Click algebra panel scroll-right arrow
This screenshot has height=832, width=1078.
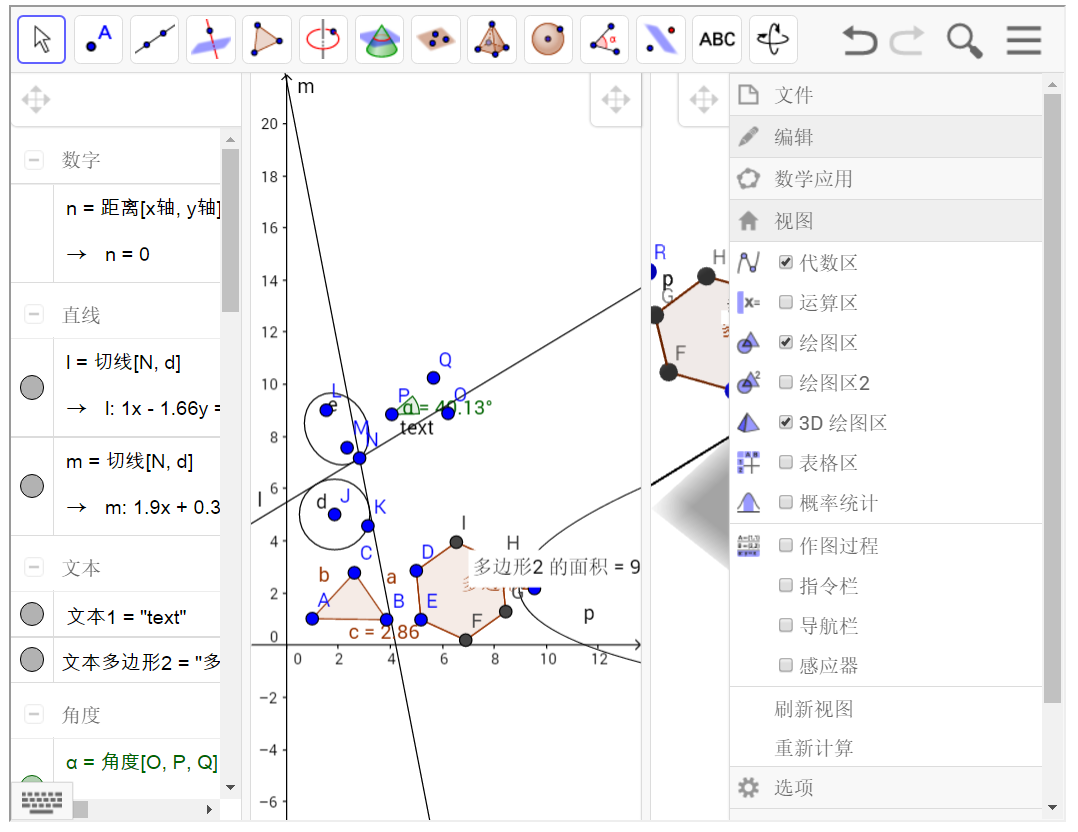coord(210,809)
